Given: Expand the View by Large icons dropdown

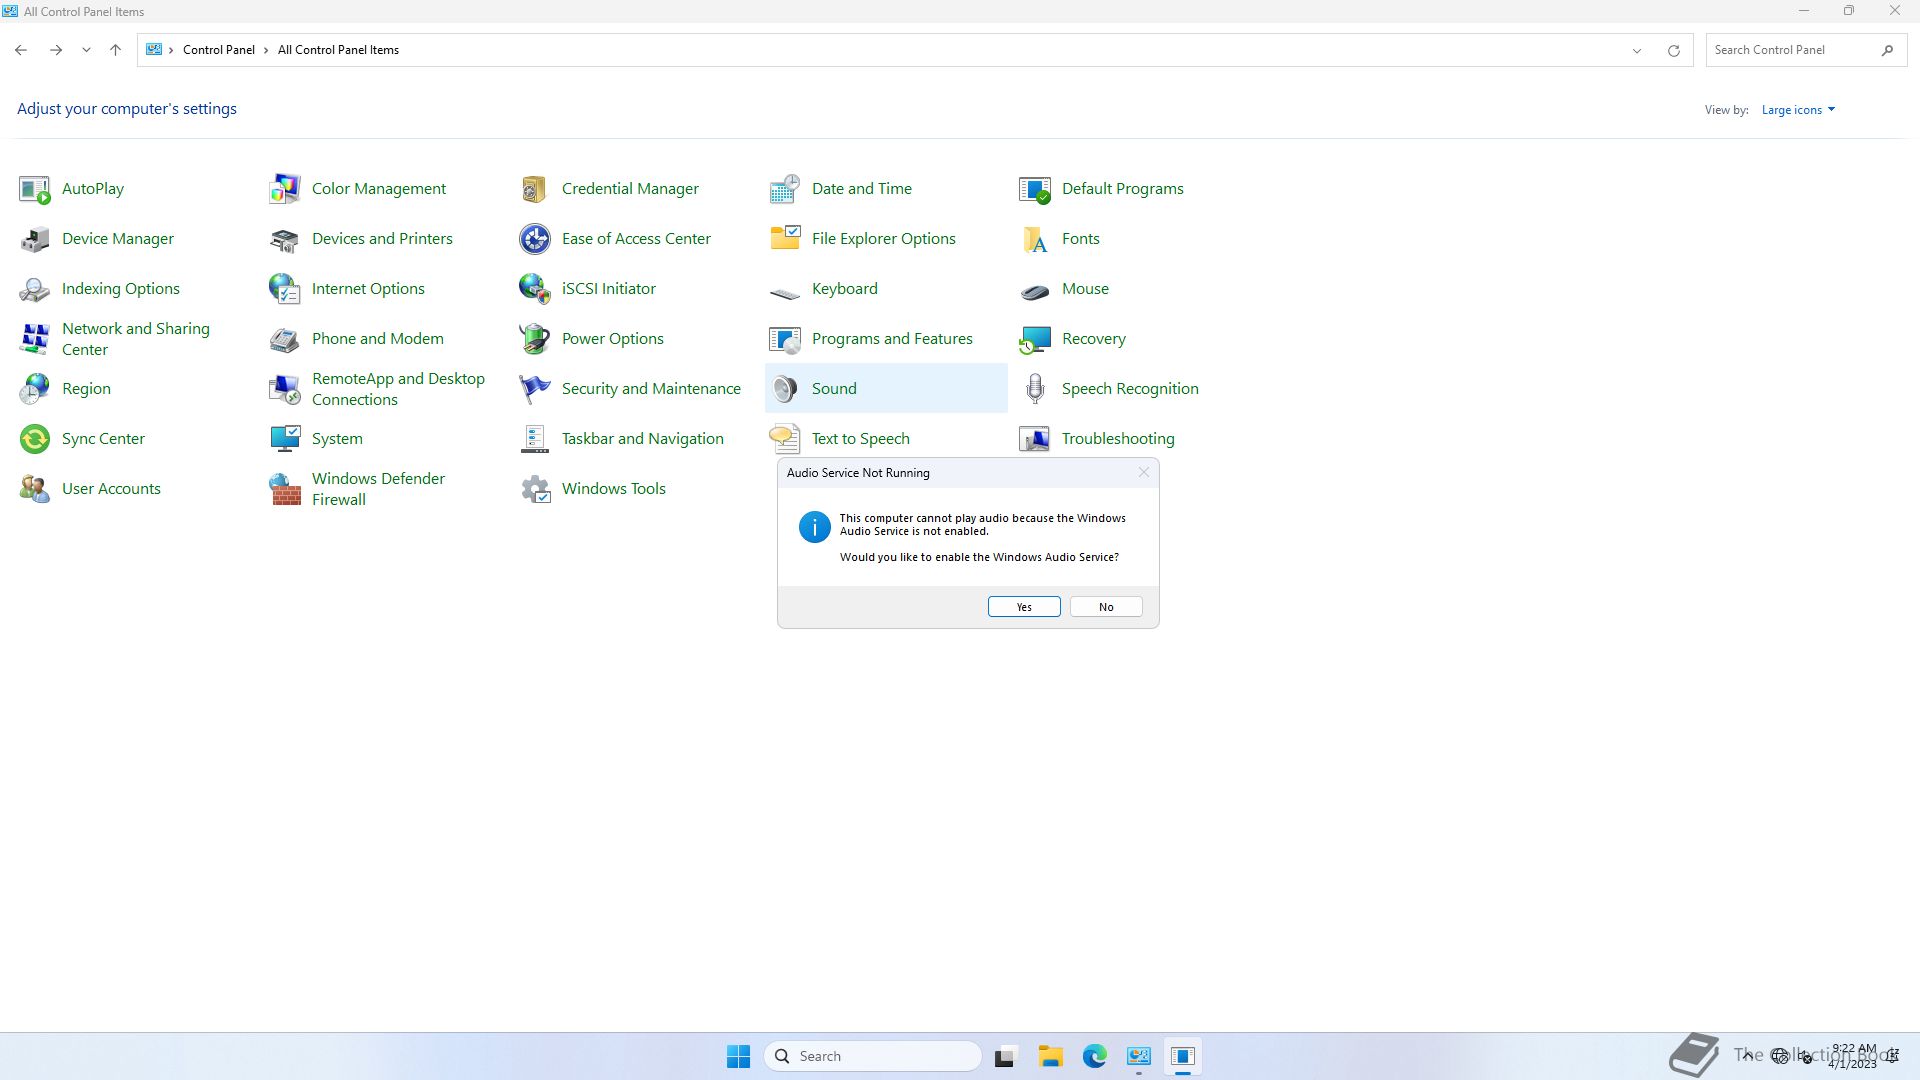Looking at the screenshot, I should click(1798, 110).
